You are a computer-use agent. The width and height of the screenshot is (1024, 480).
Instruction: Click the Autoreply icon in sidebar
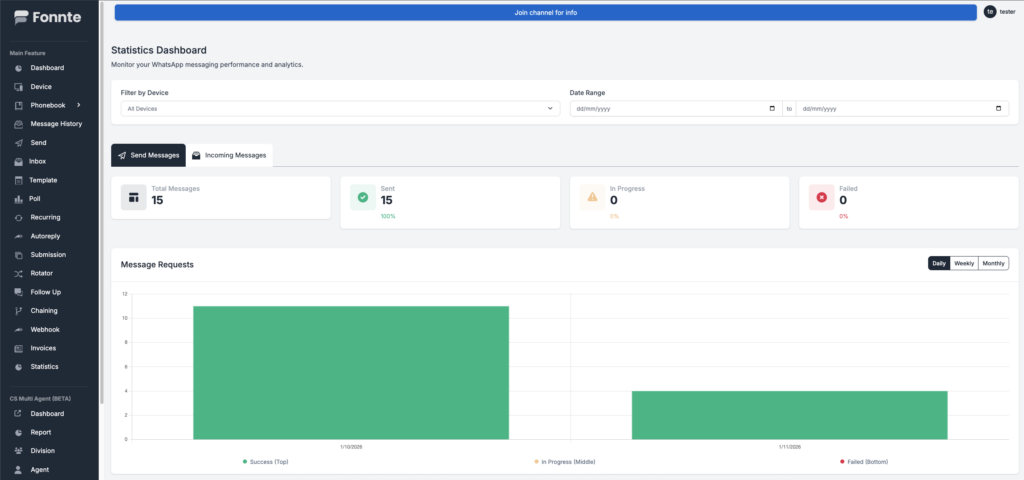tap(19, 236)
